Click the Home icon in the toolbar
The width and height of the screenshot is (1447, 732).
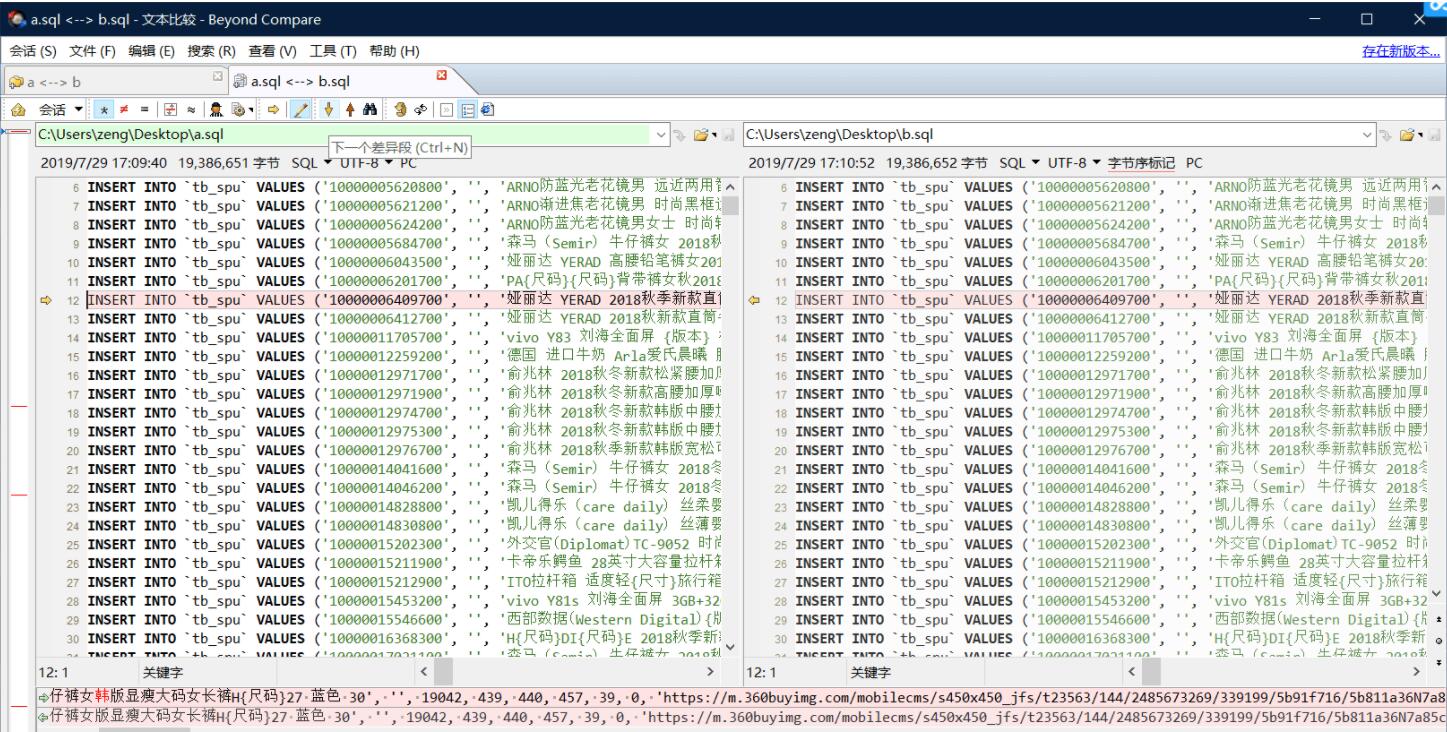click(x=19, y=109)
